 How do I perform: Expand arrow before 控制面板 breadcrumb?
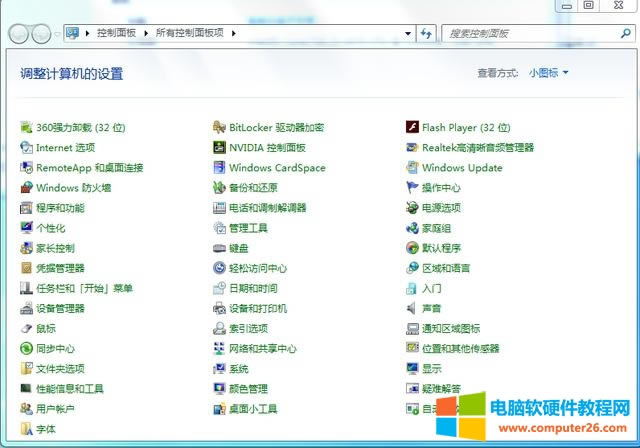click(87, 33)
